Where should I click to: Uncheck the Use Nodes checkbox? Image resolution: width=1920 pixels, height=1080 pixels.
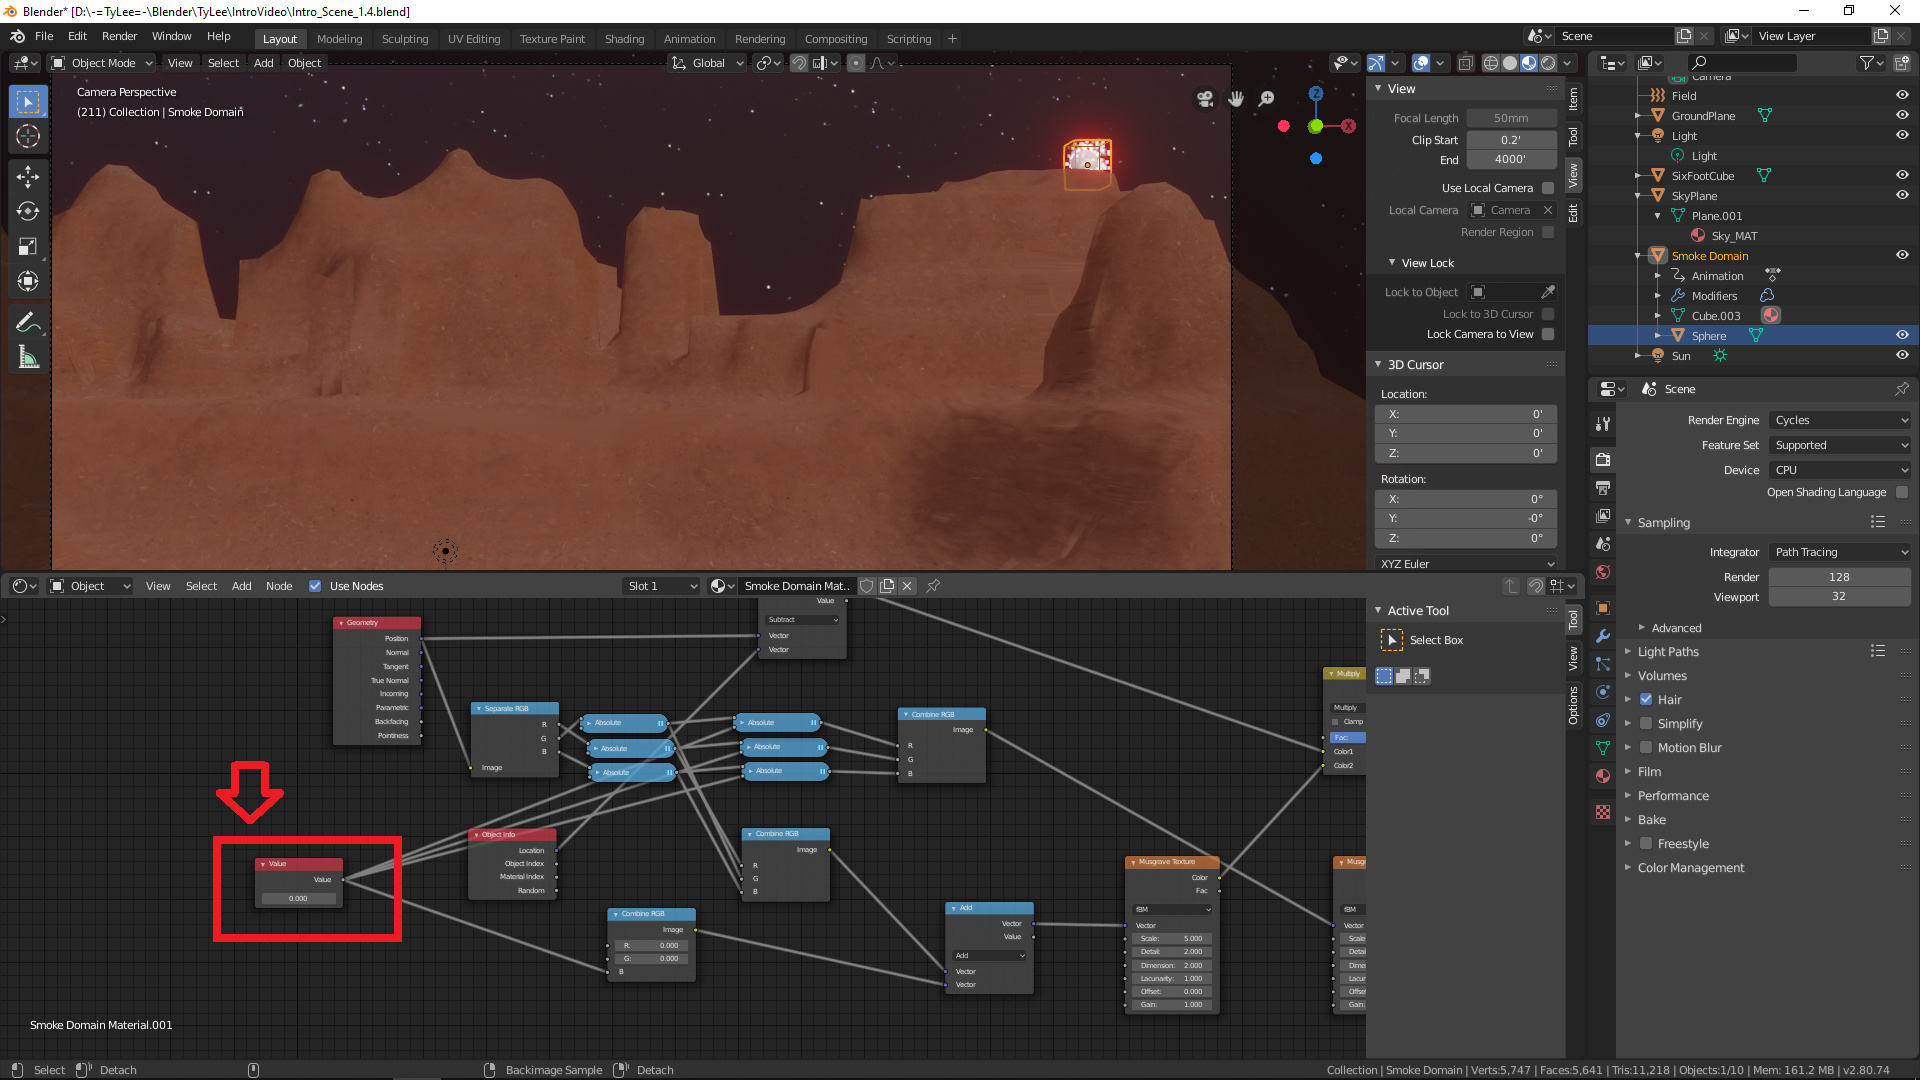coord(315,586)
